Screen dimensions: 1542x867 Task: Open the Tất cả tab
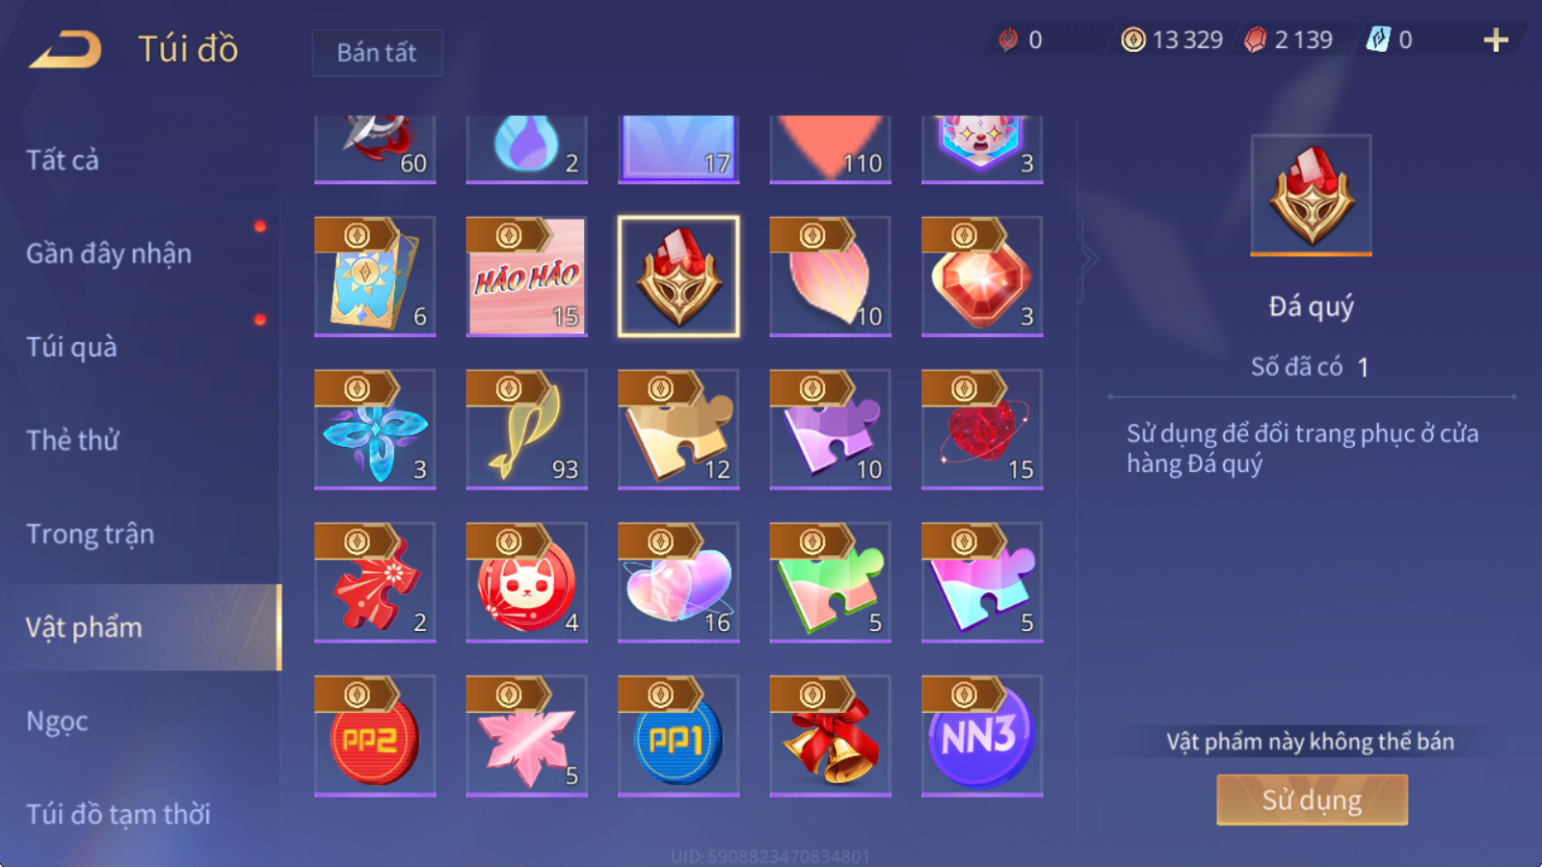click(62, 160)
